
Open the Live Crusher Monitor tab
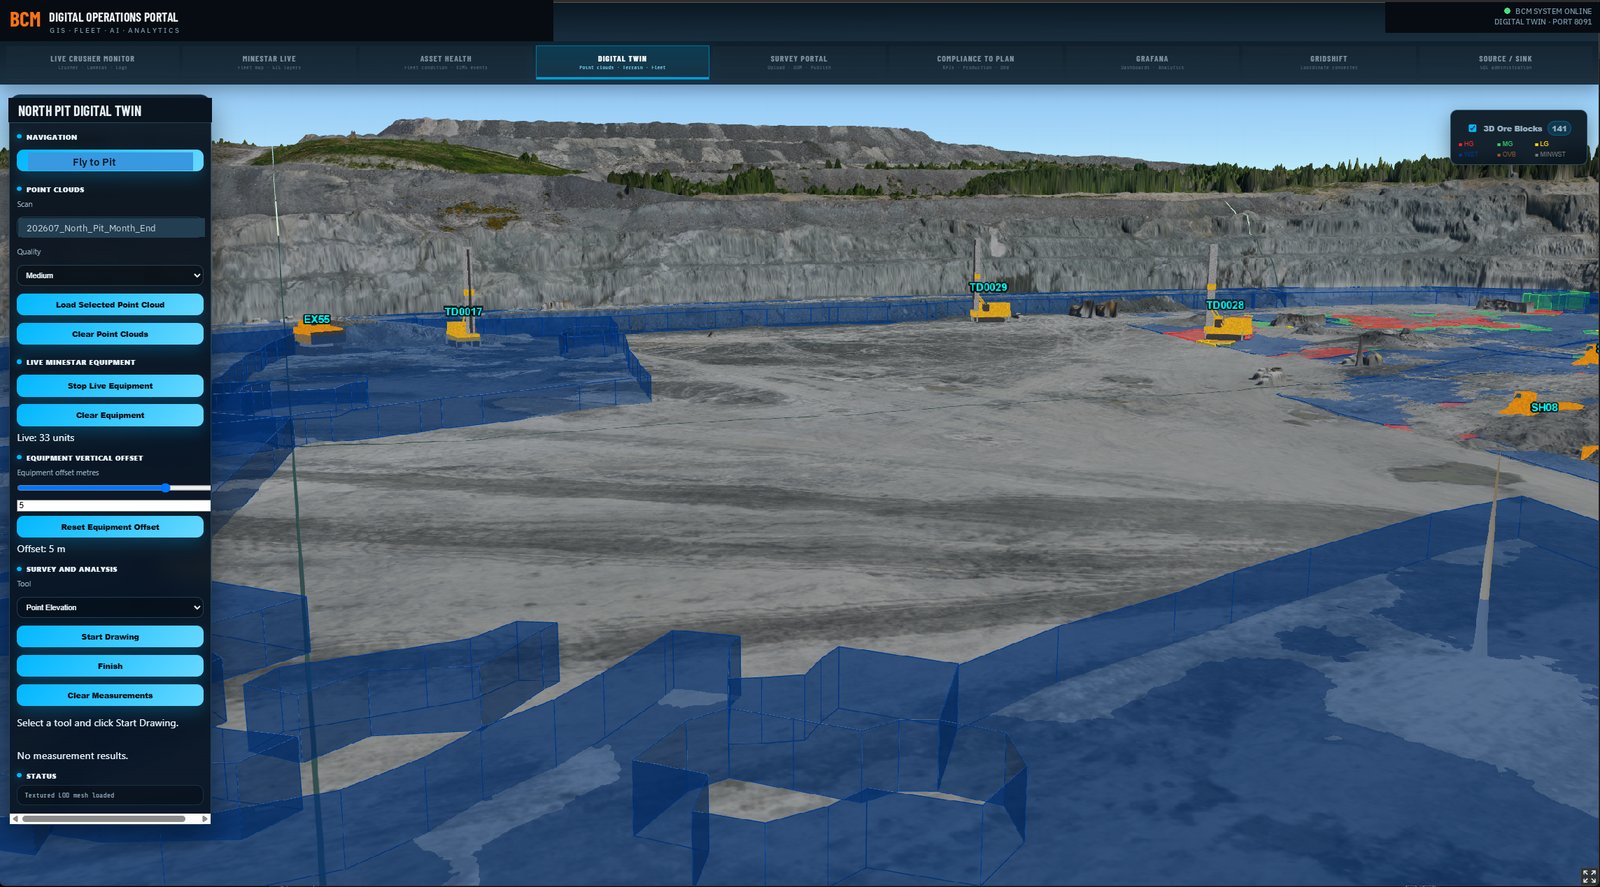coord(92,62)
